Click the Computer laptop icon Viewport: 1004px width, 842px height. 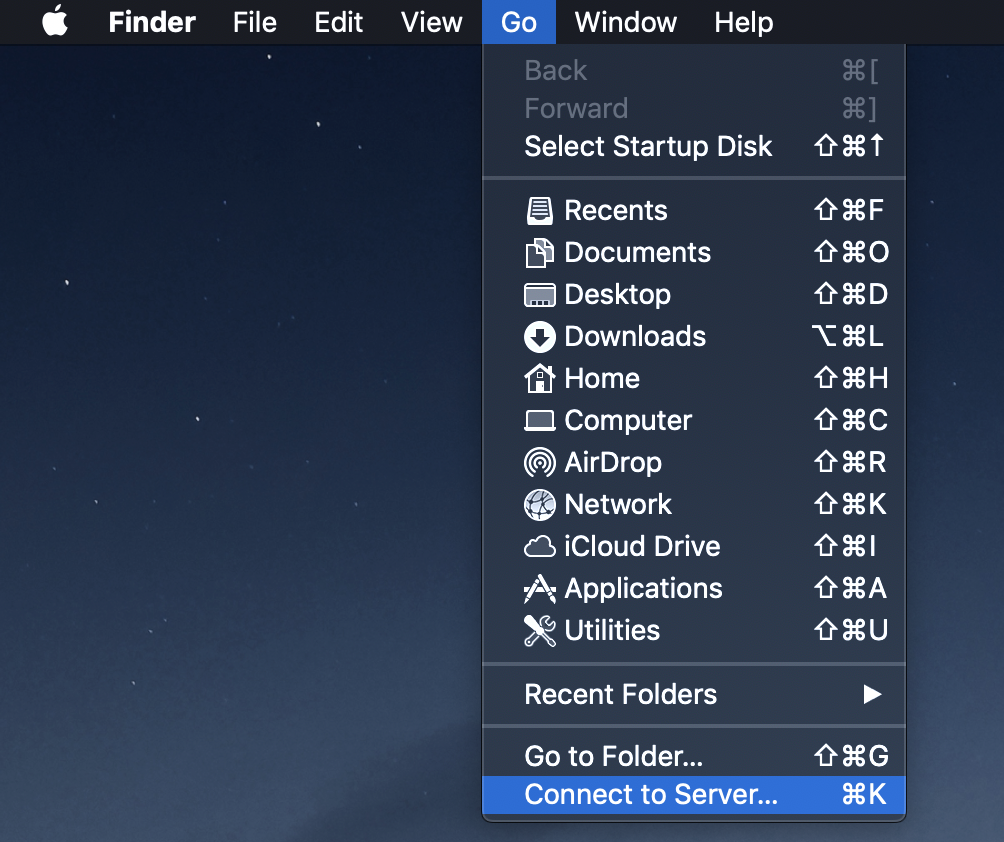(540, 421)
